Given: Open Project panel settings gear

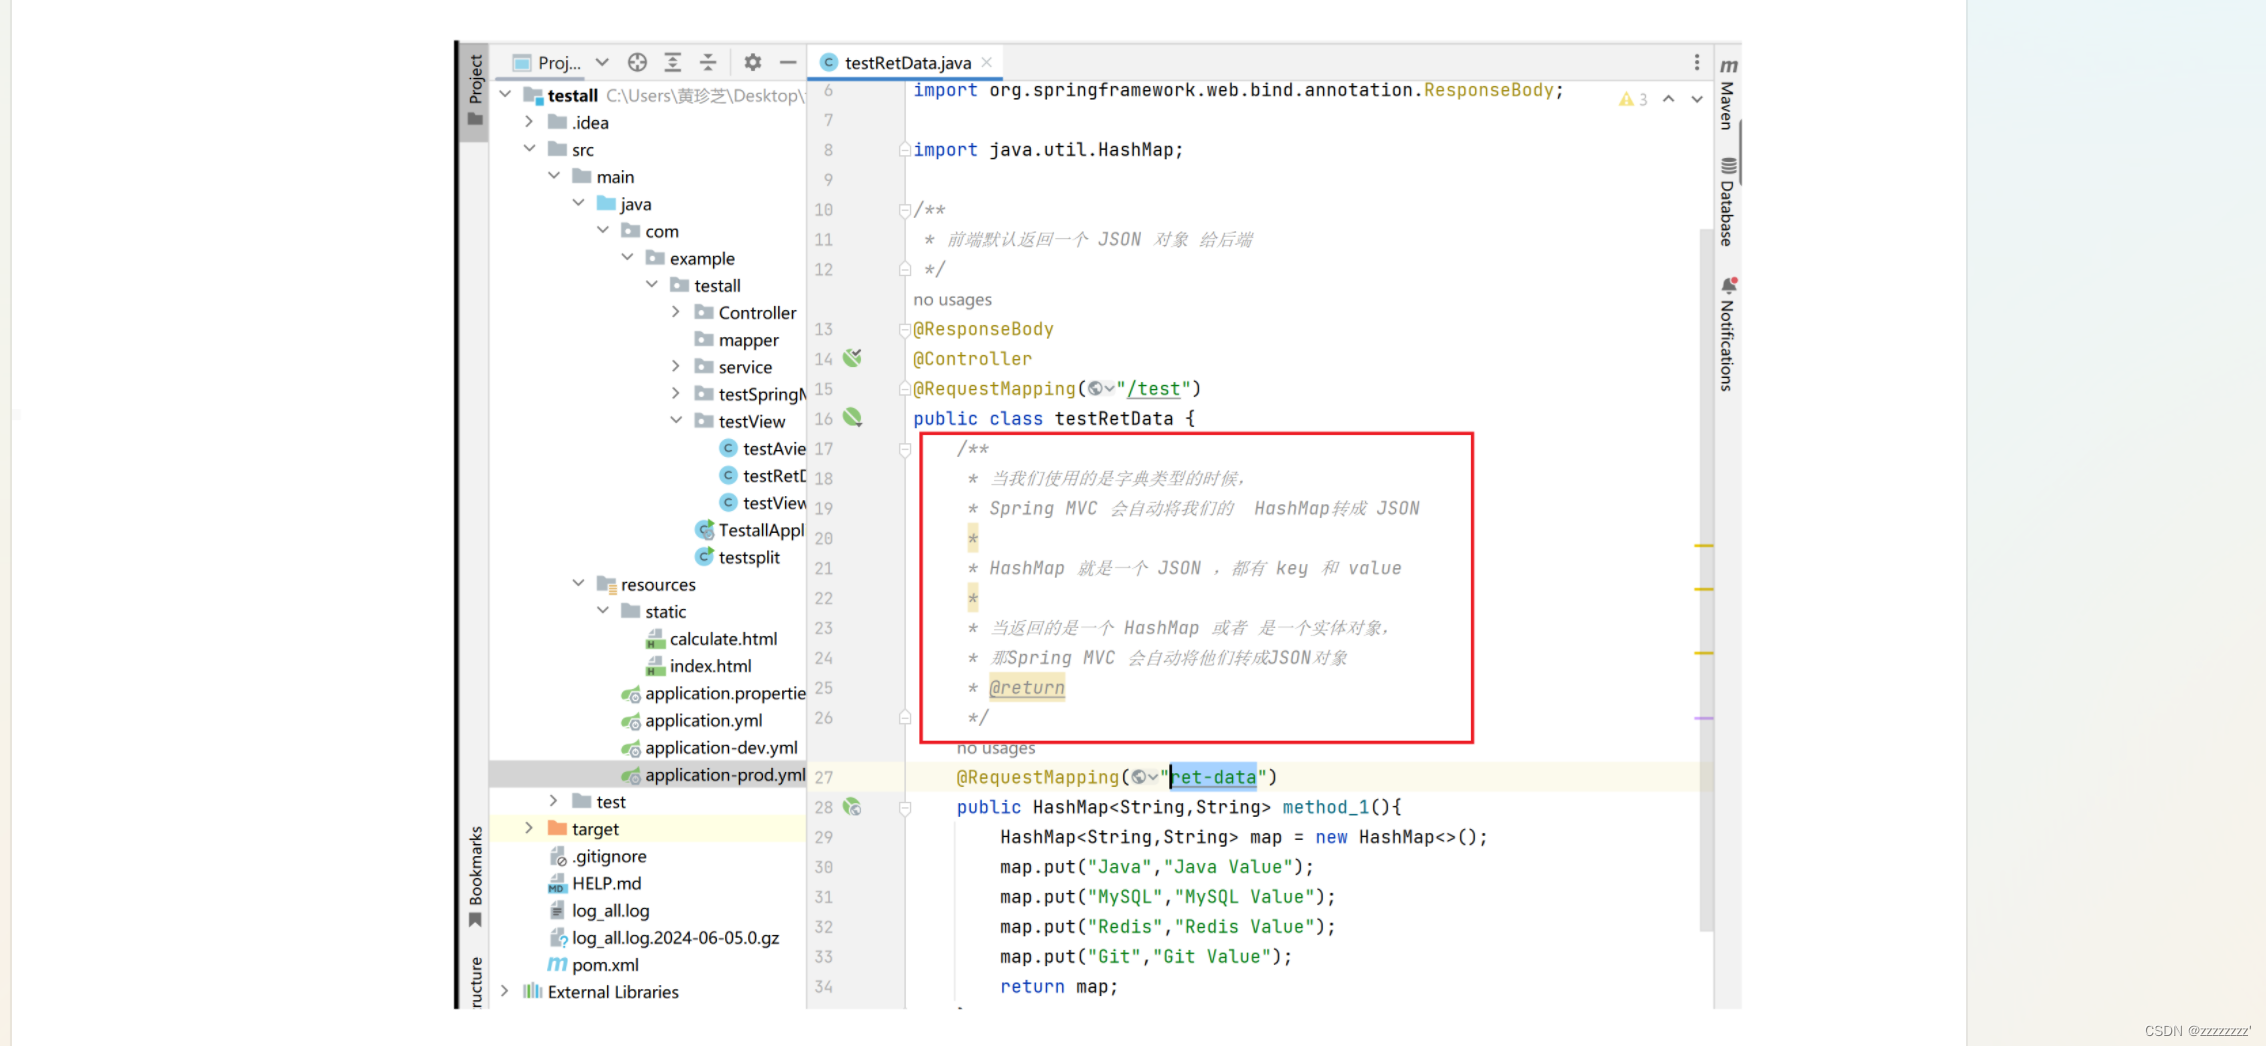Looking at the screenshot, I should (x=753, y=62).
